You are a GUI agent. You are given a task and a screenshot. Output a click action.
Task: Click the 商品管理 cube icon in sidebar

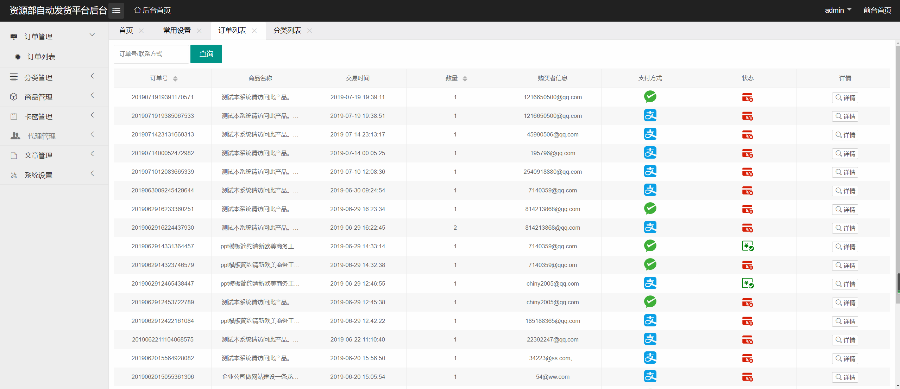14,97
